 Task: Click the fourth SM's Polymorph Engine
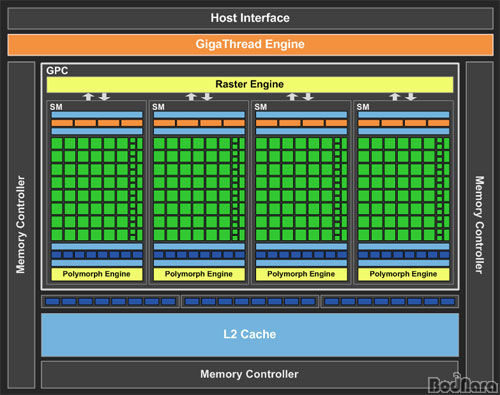(404, 274)
